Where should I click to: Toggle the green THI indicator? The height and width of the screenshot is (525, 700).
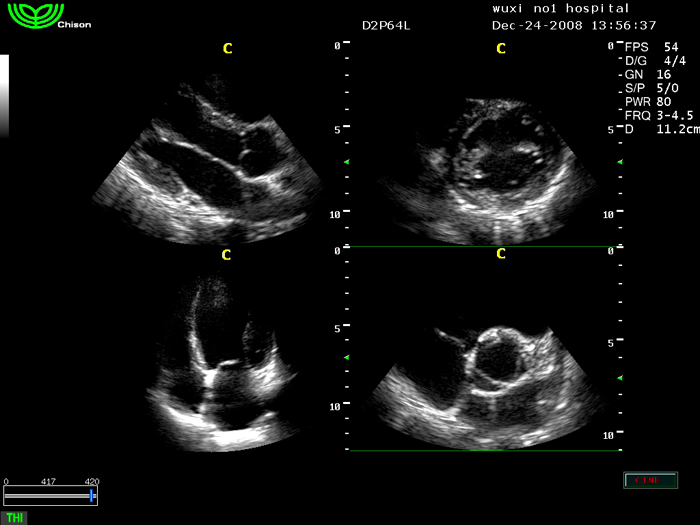pos(14,517)
